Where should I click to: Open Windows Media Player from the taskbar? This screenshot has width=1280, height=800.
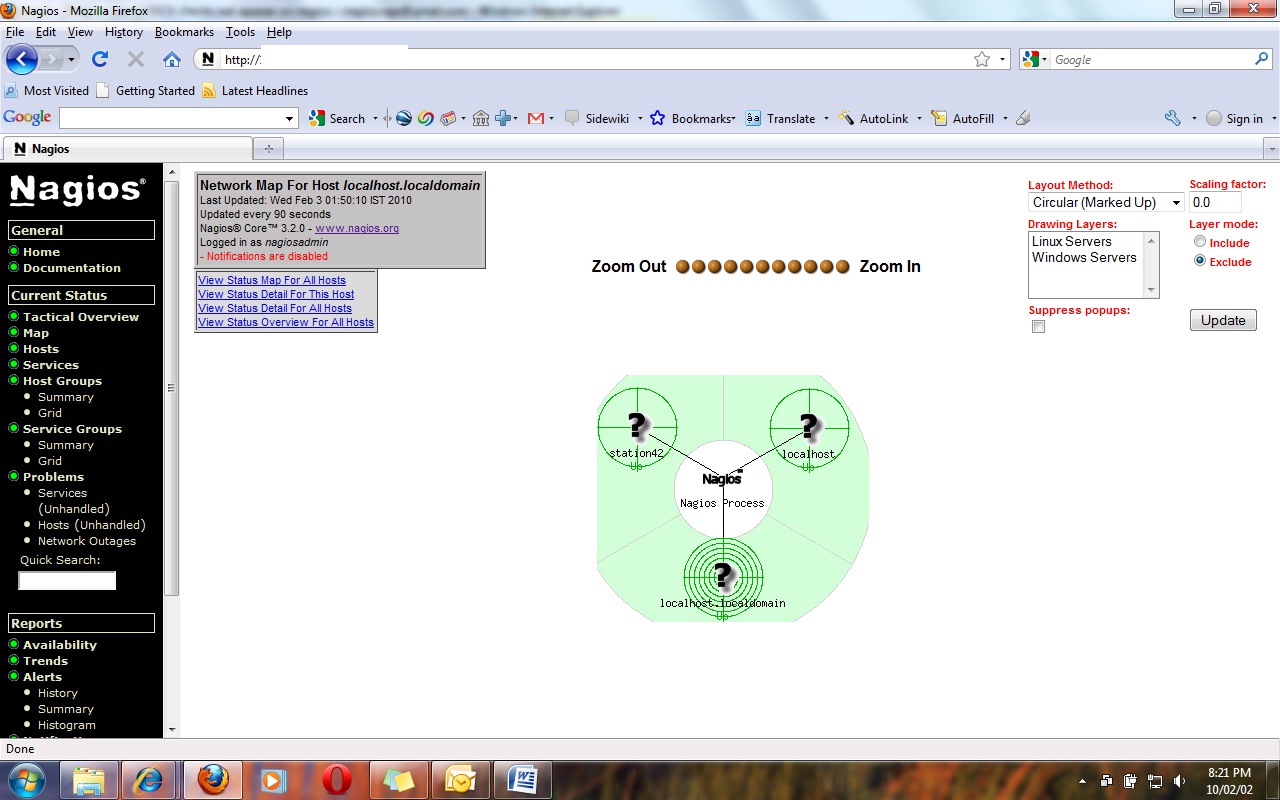pyautogui.click(x=273, y=779)
